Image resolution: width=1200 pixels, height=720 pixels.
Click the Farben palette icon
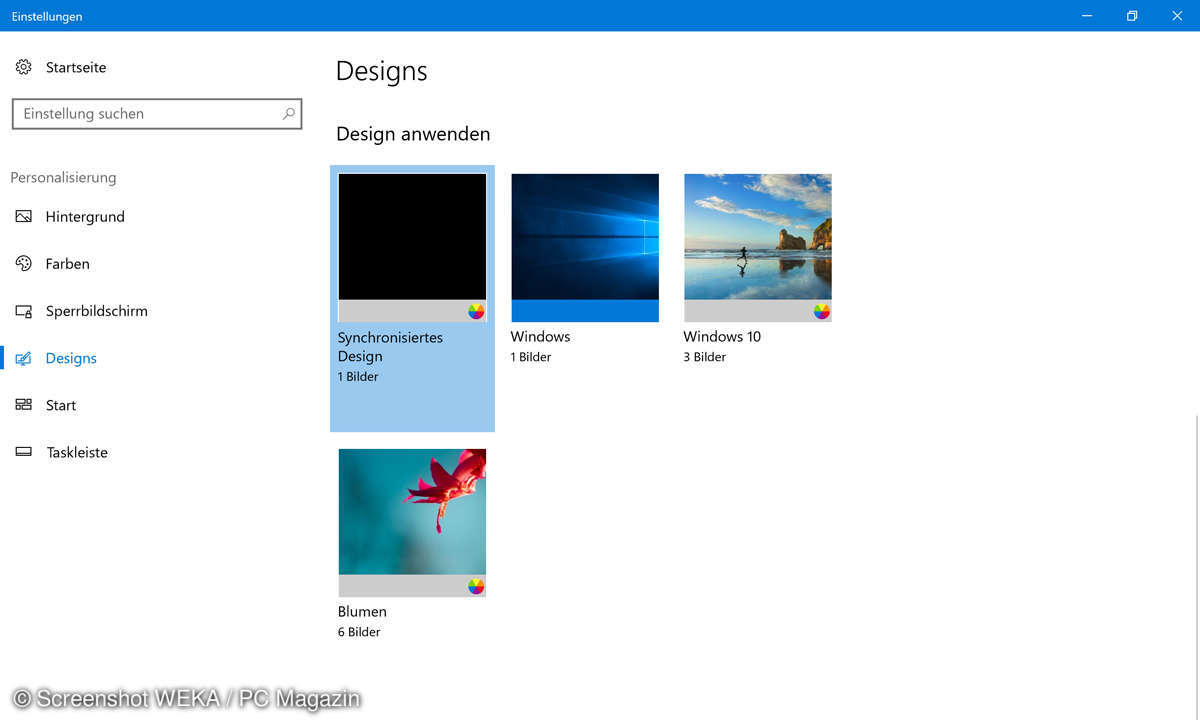pos(24,263)
